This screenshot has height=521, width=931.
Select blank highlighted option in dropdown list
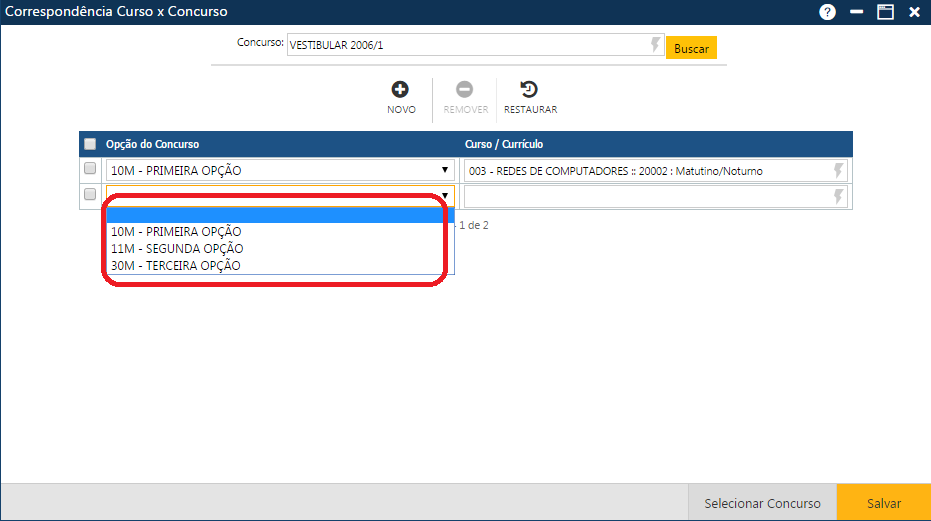coord(279,215)
